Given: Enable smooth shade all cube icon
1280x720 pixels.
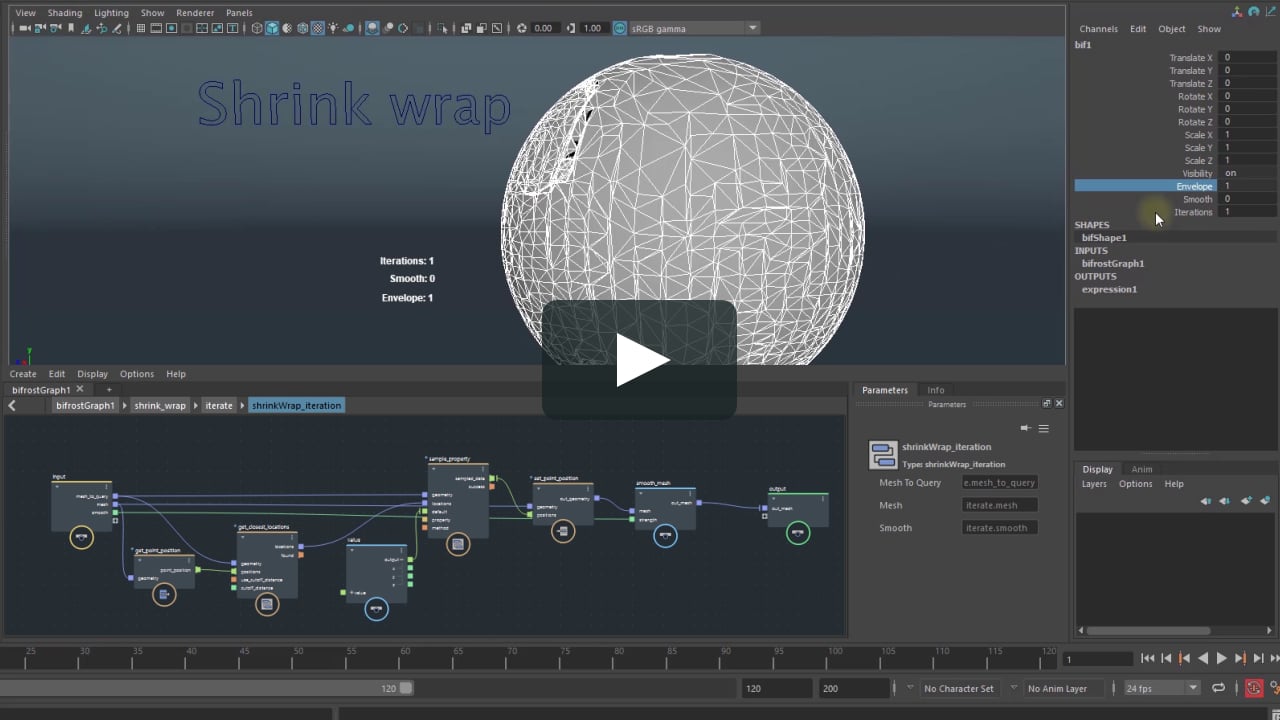Looking at the screenshot, I should 272,28.
